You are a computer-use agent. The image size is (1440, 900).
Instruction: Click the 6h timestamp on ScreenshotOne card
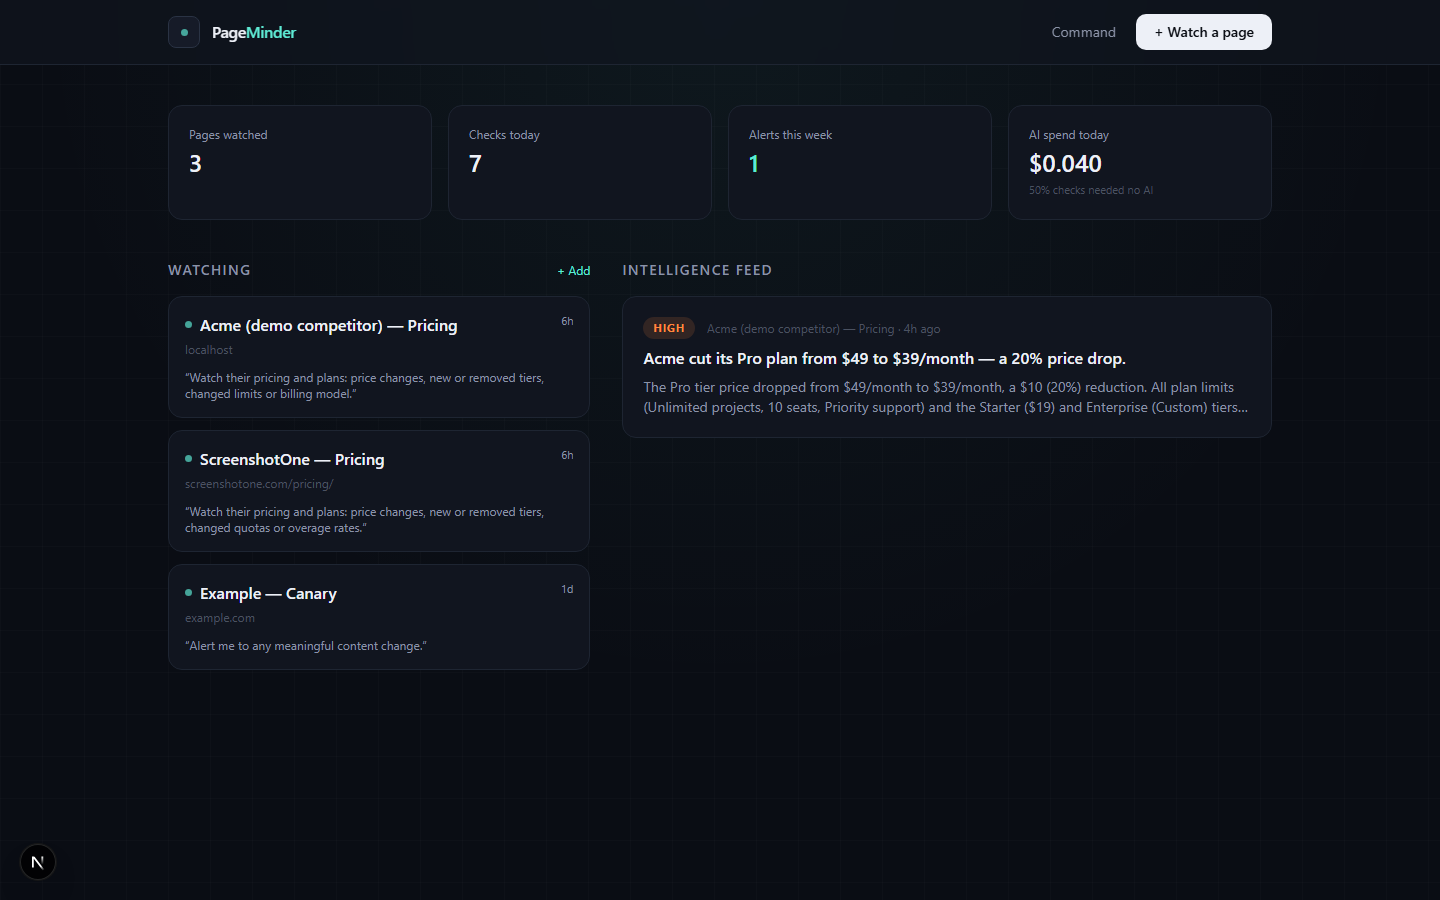[x=567, y=455]
